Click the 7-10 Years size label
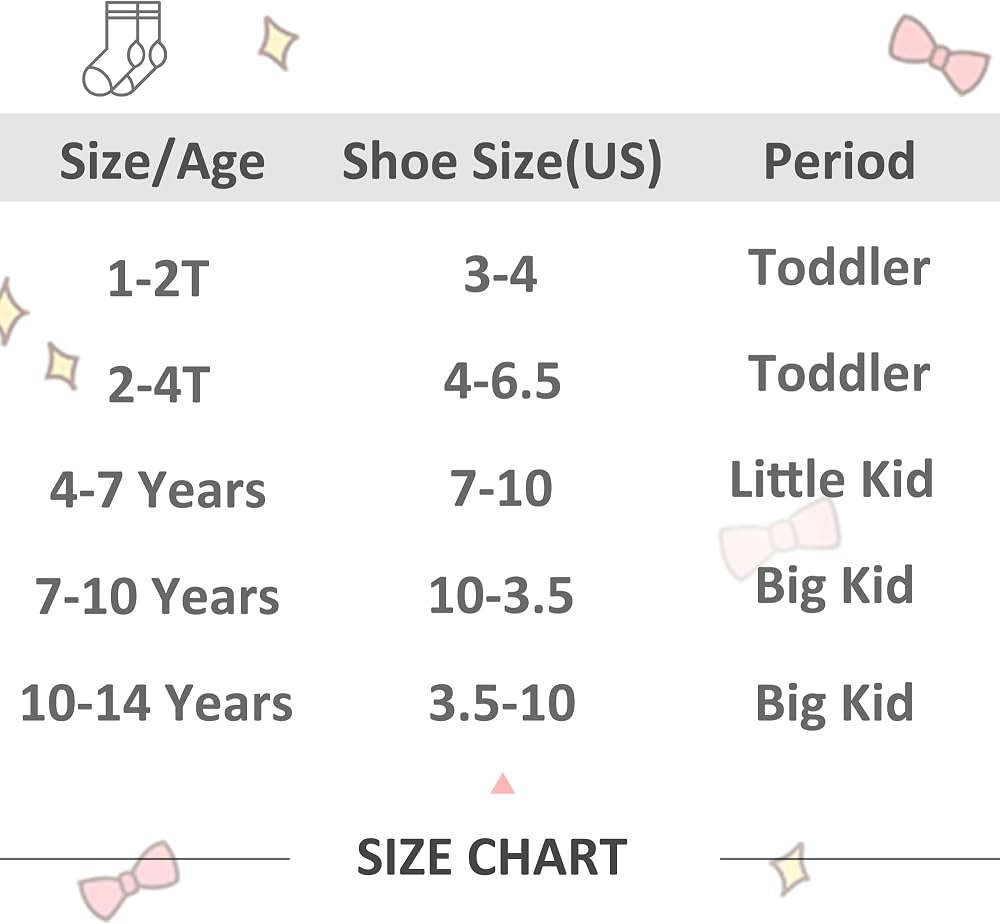 (157, 596)
